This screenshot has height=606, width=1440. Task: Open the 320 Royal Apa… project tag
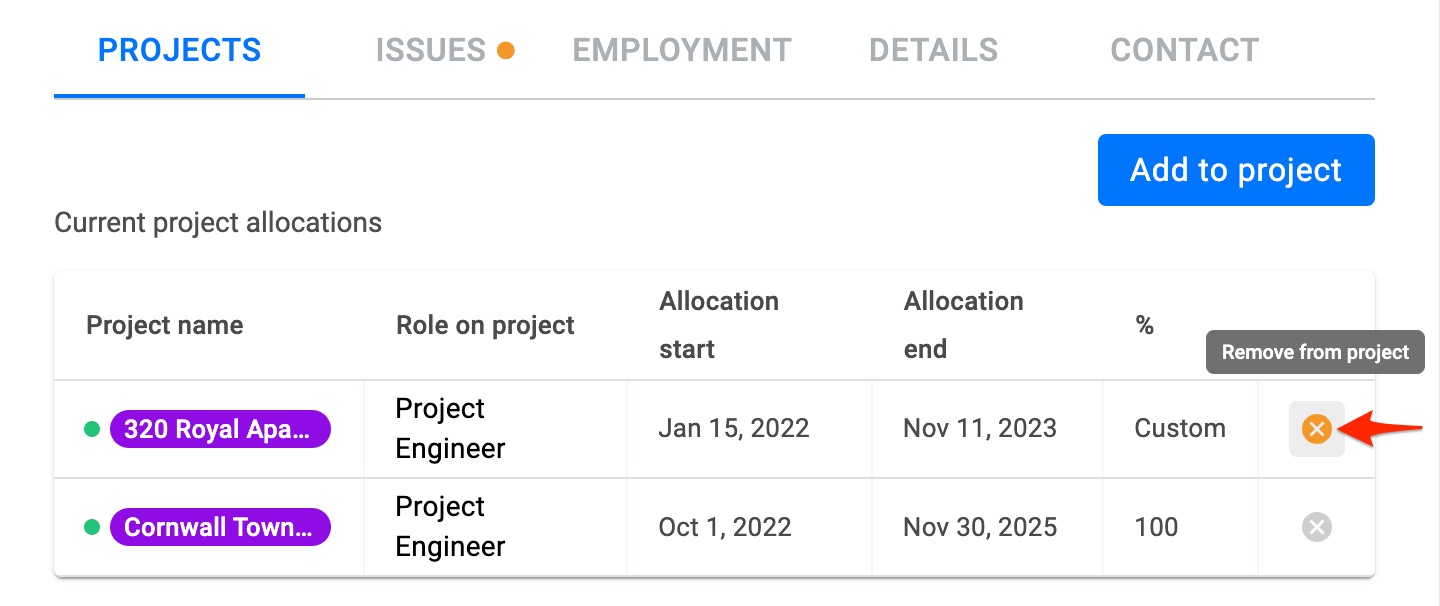point(220,429)
